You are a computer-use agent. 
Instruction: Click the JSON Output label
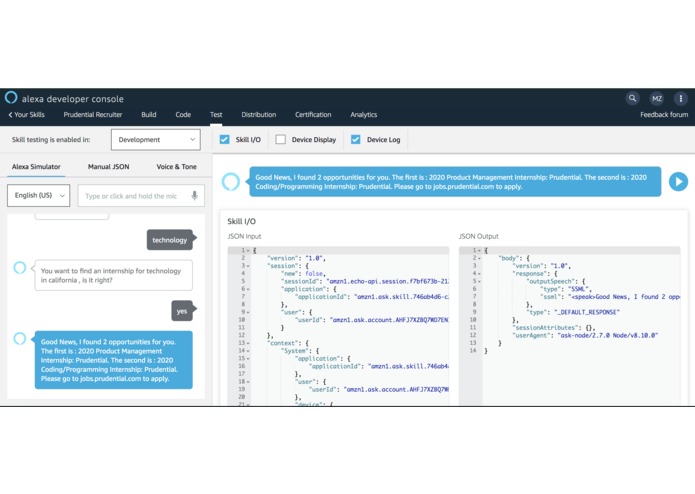[x=479, y=237]
